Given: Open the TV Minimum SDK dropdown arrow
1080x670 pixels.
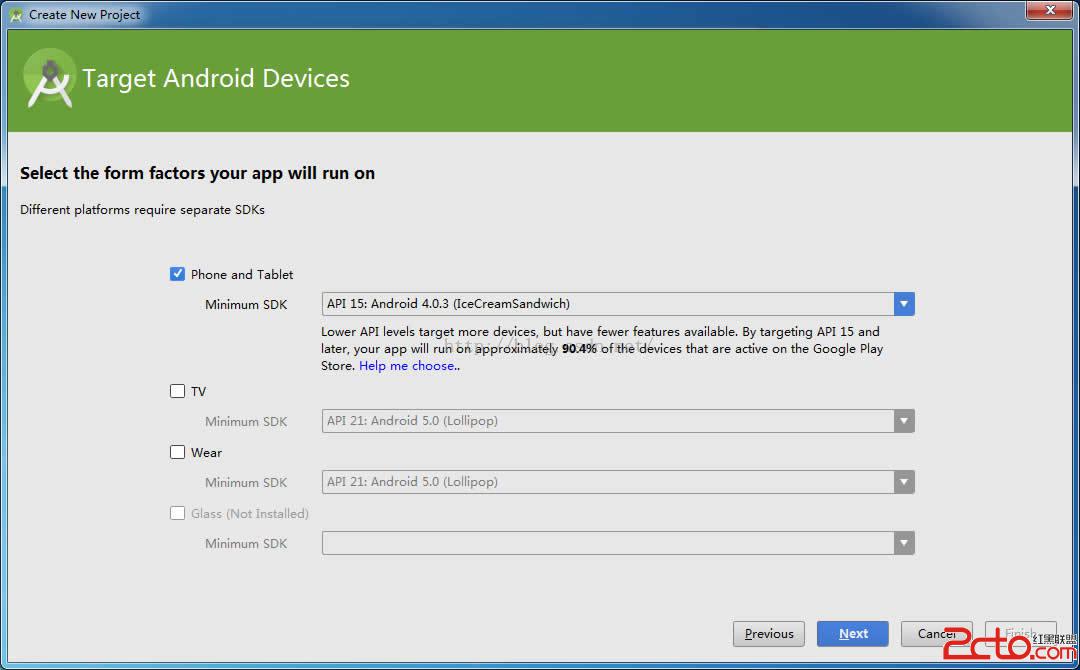Looking at the screenshot, I should click(x=904, y=421).
